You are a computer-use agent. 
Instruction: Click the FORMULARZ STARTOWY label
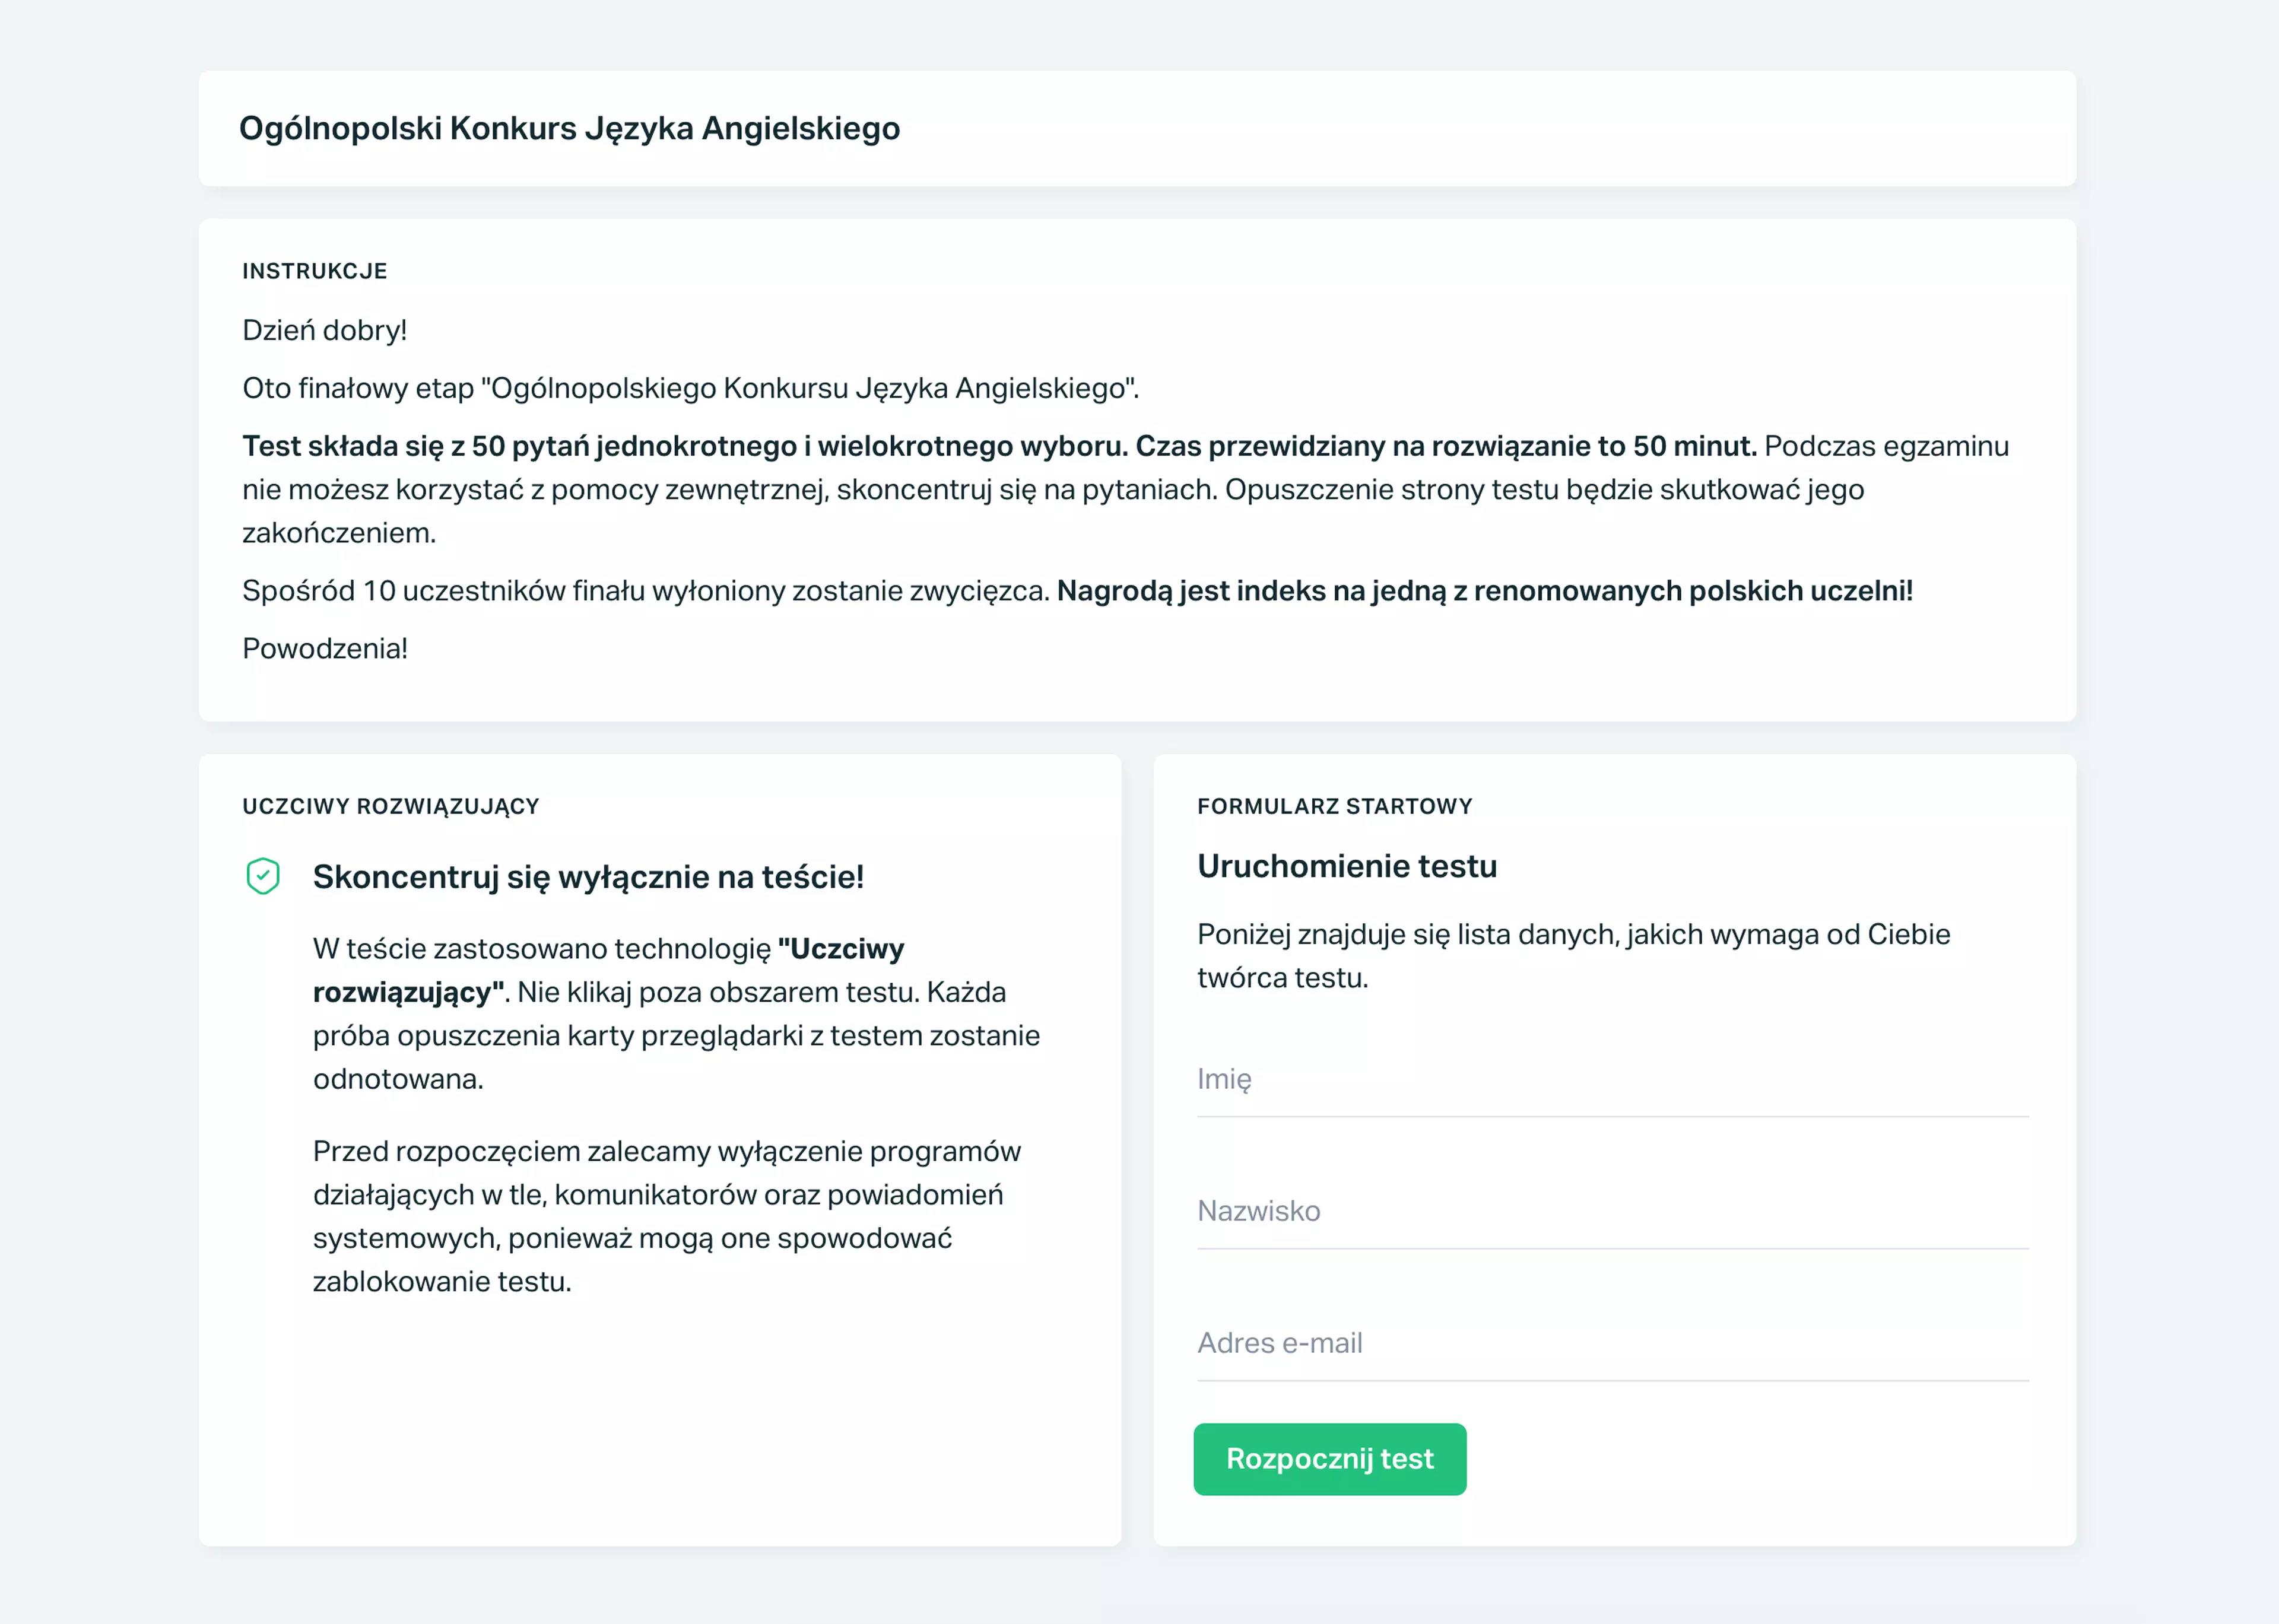1334,806
